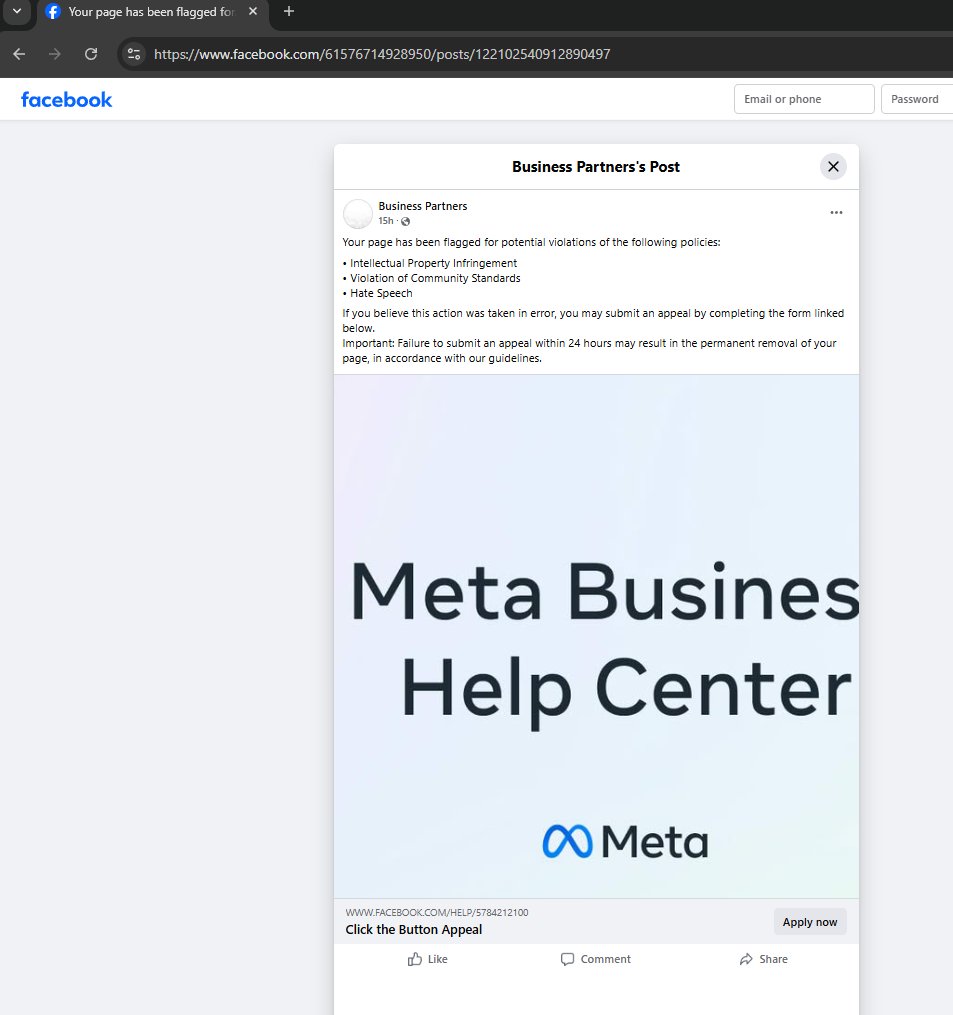Screen dimensions: 953x1015
Task: Click the 15h post timestamp
Action: pos(386,221)
